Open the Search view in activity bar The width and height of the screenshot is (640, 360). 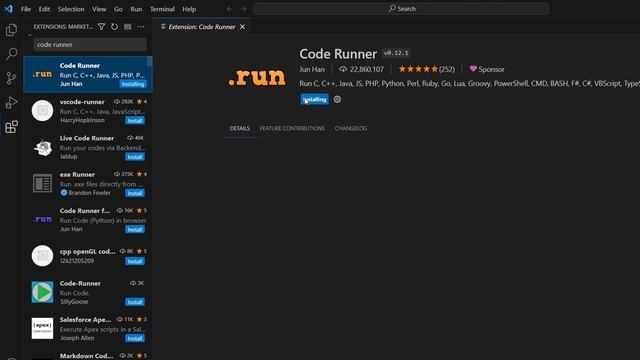(x=11, y=53)
